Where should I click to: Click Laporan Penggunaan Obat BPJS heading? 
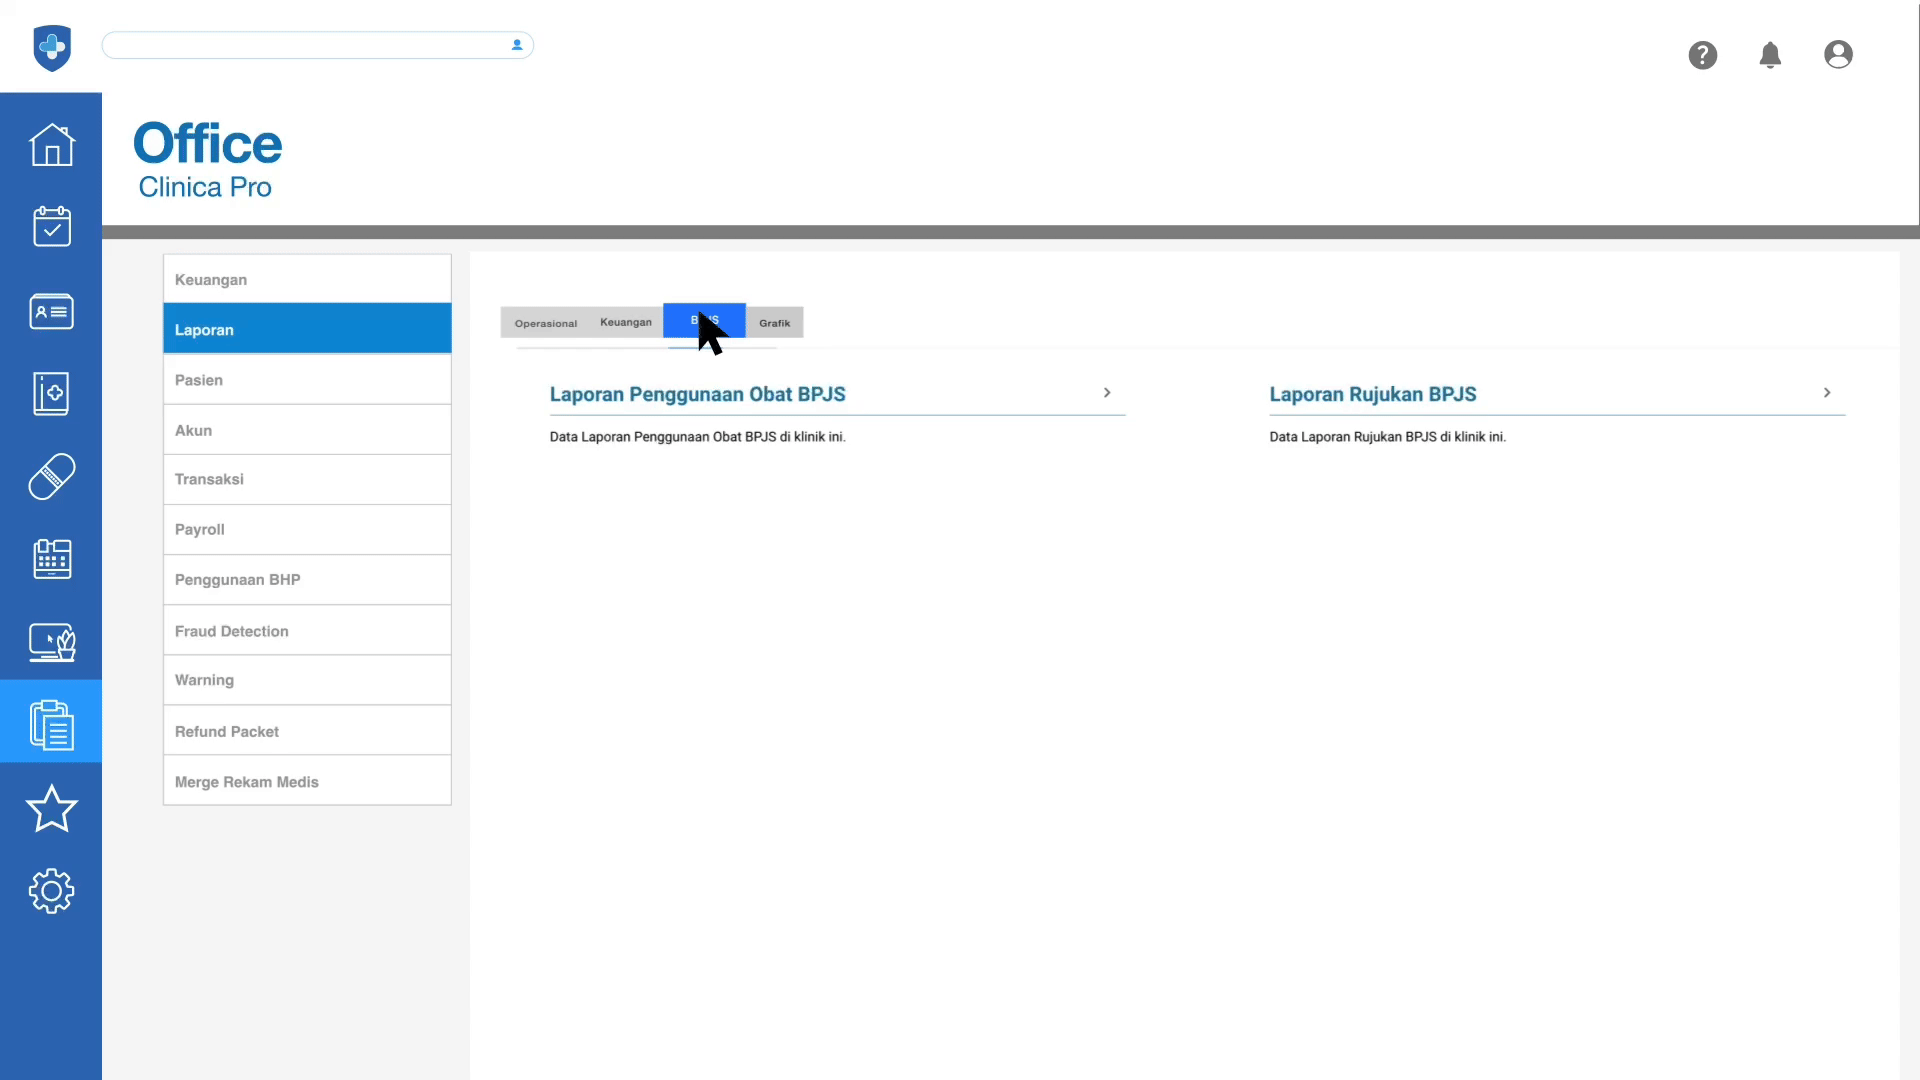697,394
